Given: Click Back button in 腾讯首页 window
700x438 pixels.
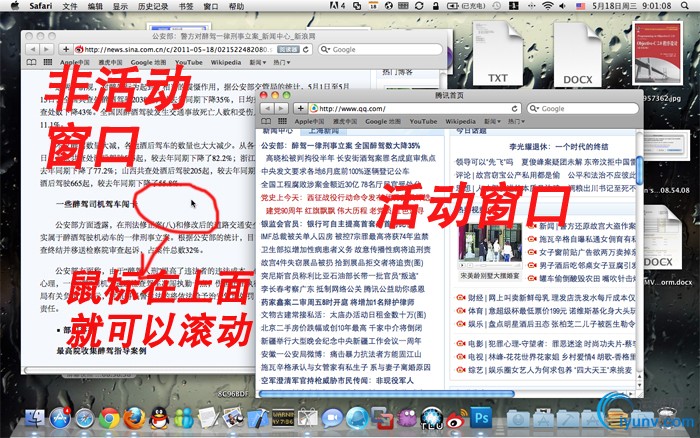Looking at the screenshot, I should tap(267, 108).
